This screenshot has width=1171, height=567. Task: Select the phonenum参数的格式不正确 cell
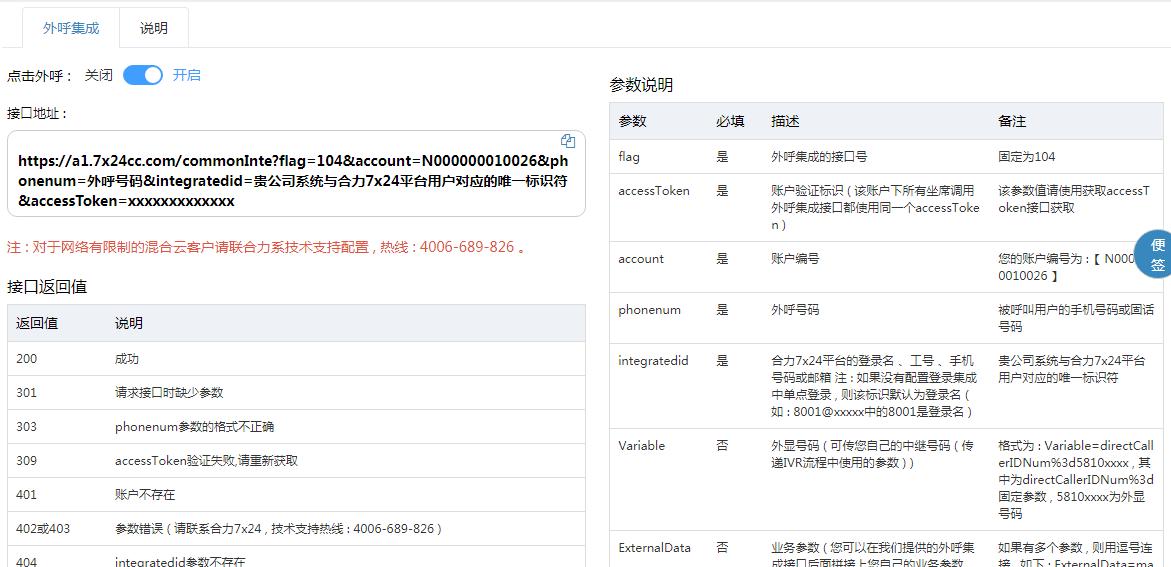click(194, 427)
